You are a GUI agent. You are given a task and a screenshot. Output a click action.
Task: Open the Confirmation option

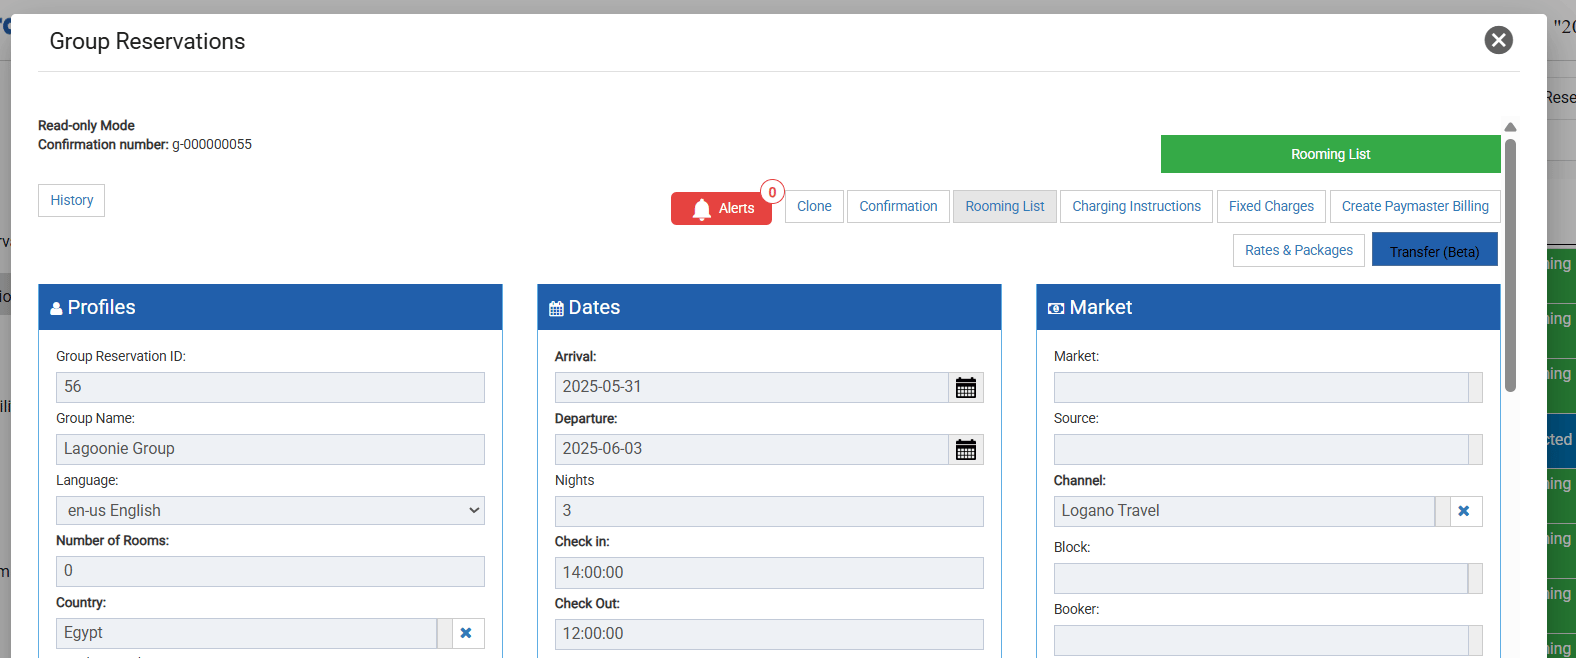[x=898, y=206]
